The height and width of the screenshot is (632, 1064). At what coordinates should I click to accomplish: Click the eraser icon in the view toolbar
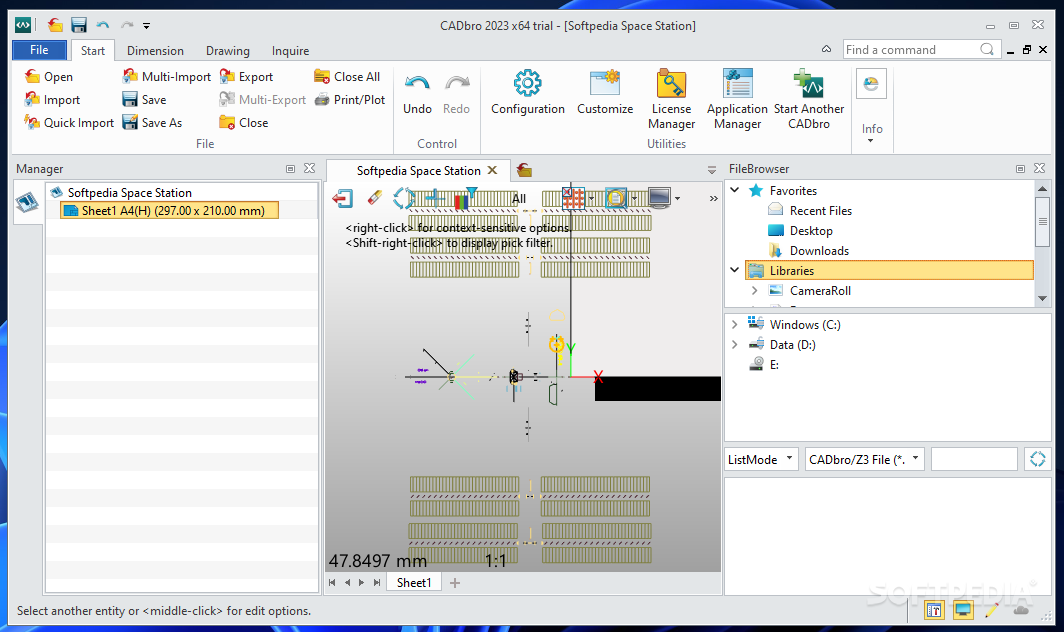[375, 198]
